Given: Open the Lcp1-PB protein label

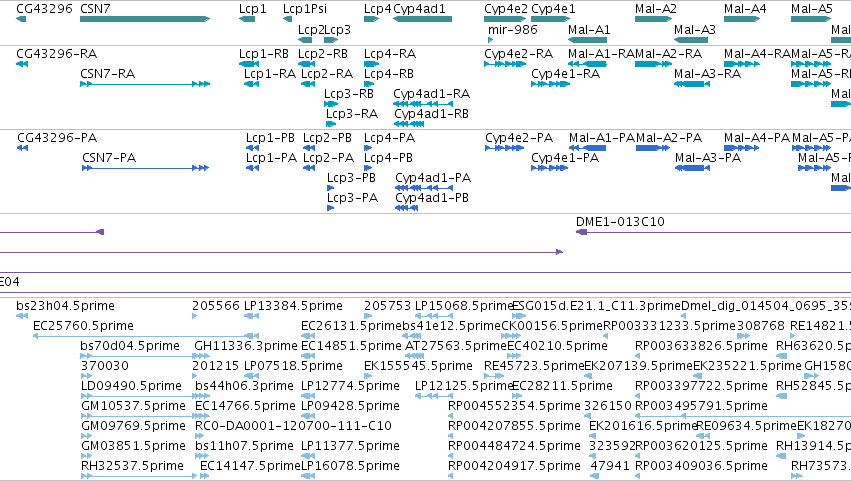Looking at the screenshot, I should click(x=270, y=138).
